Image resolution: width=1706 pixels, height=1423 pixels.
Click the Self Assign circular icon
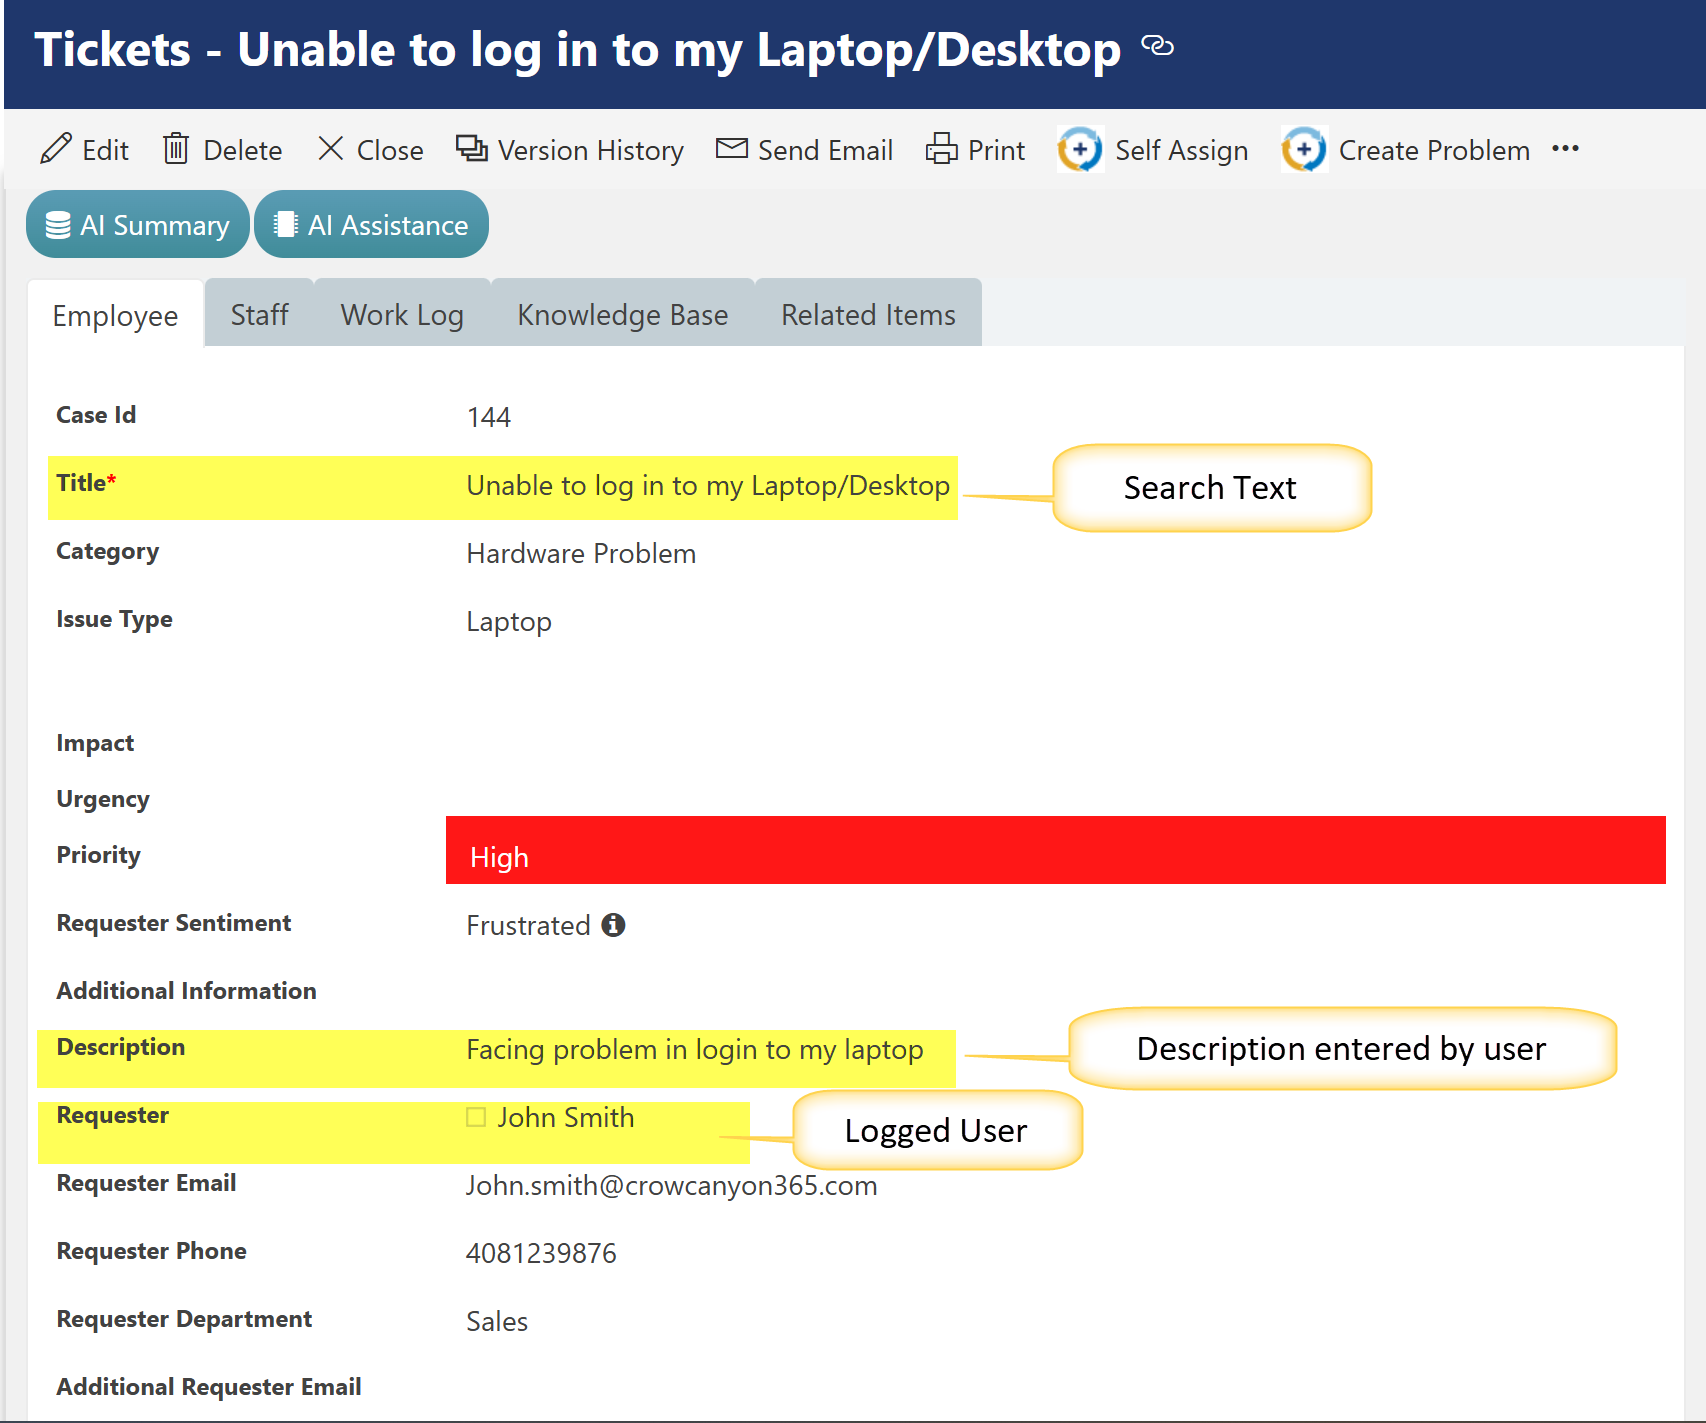coord(1081,150)
